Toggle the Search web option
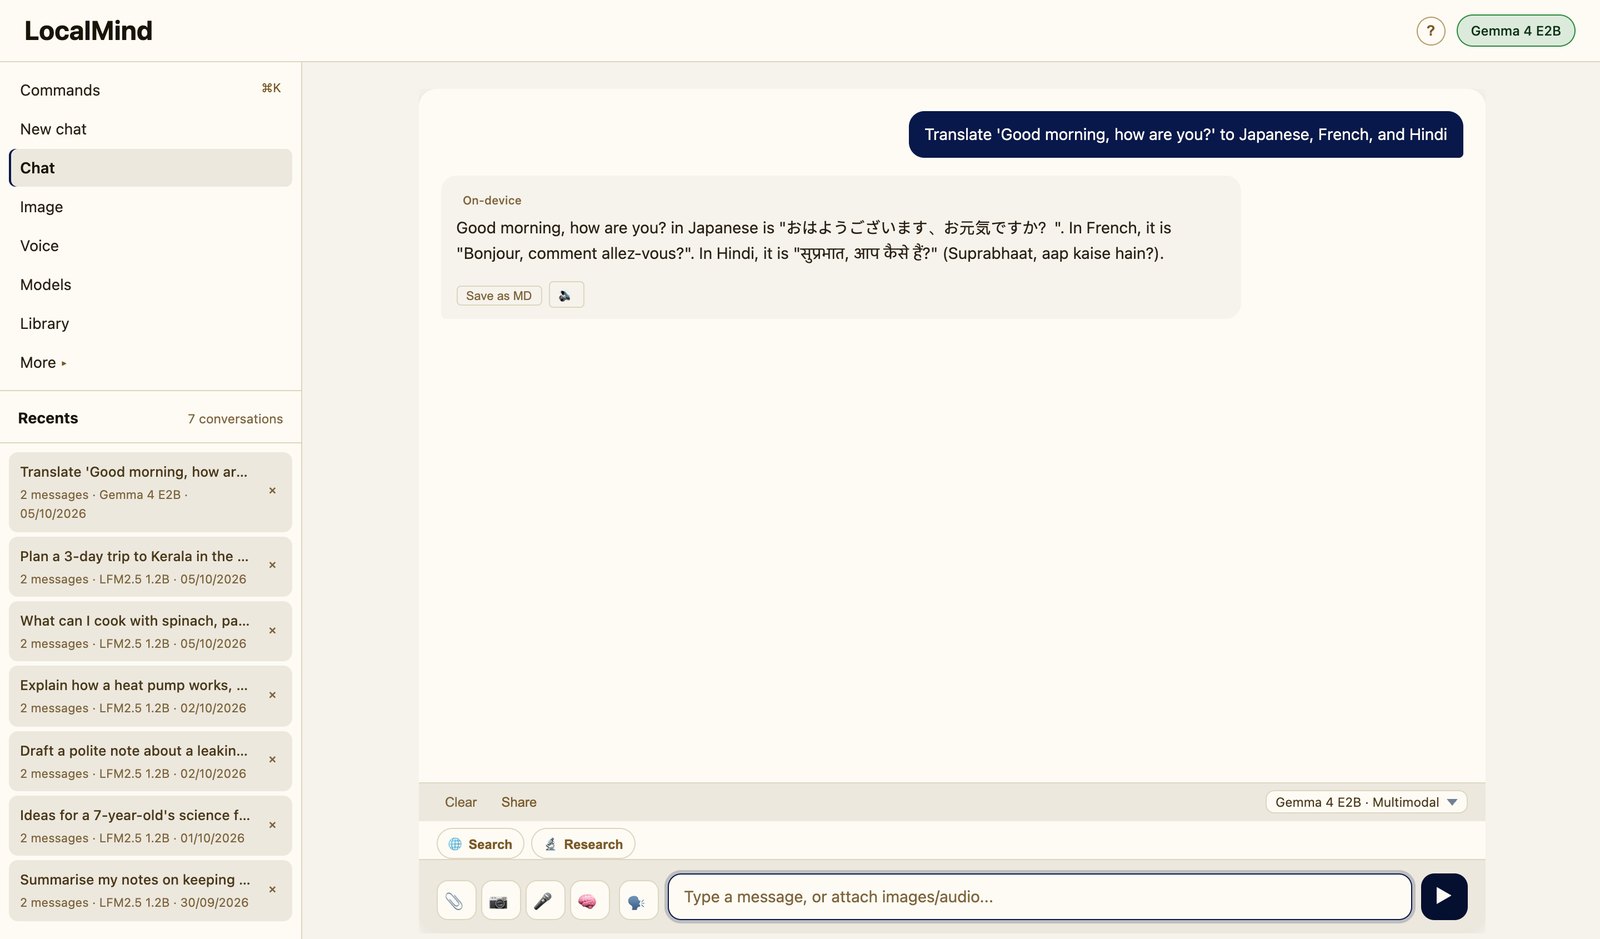The width and height of the screenshot is (1600, 939). (x=480, y=844)
